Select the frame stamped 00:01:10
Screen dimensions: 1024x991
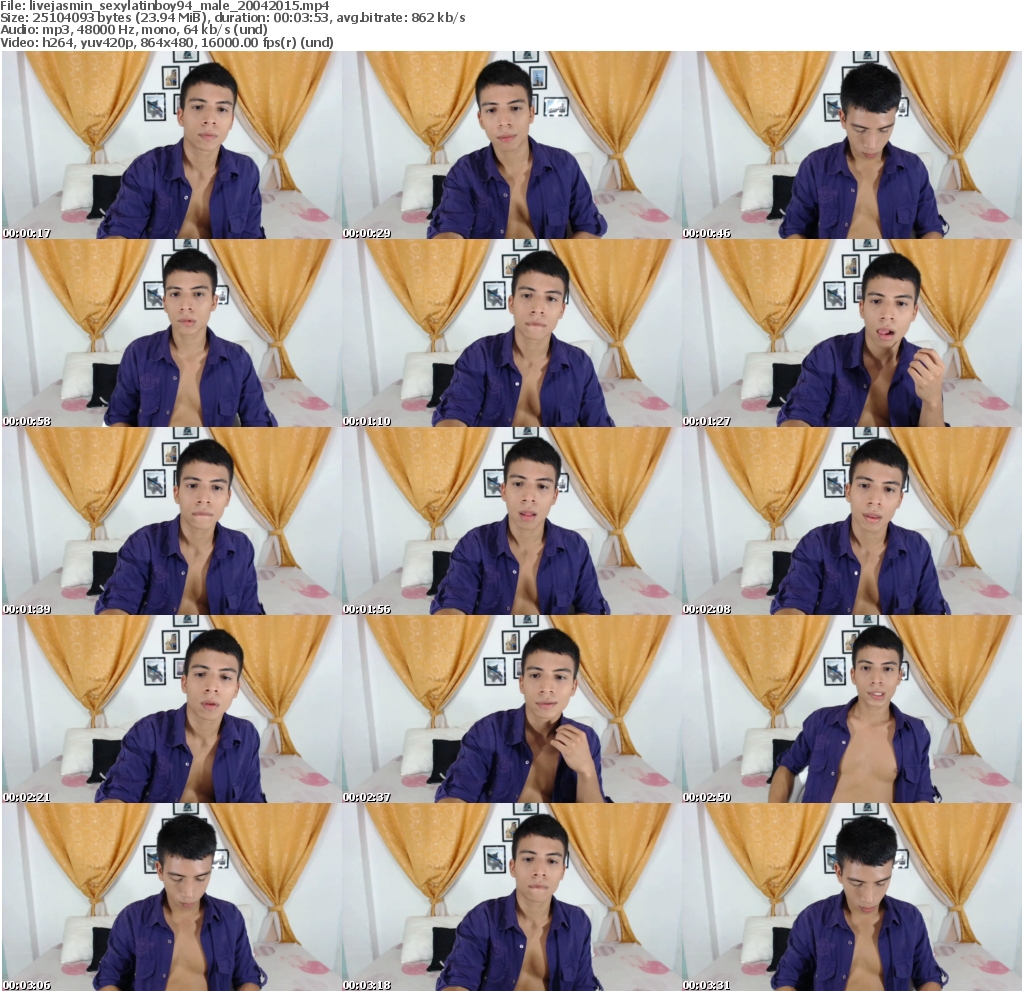coord(511,333)
